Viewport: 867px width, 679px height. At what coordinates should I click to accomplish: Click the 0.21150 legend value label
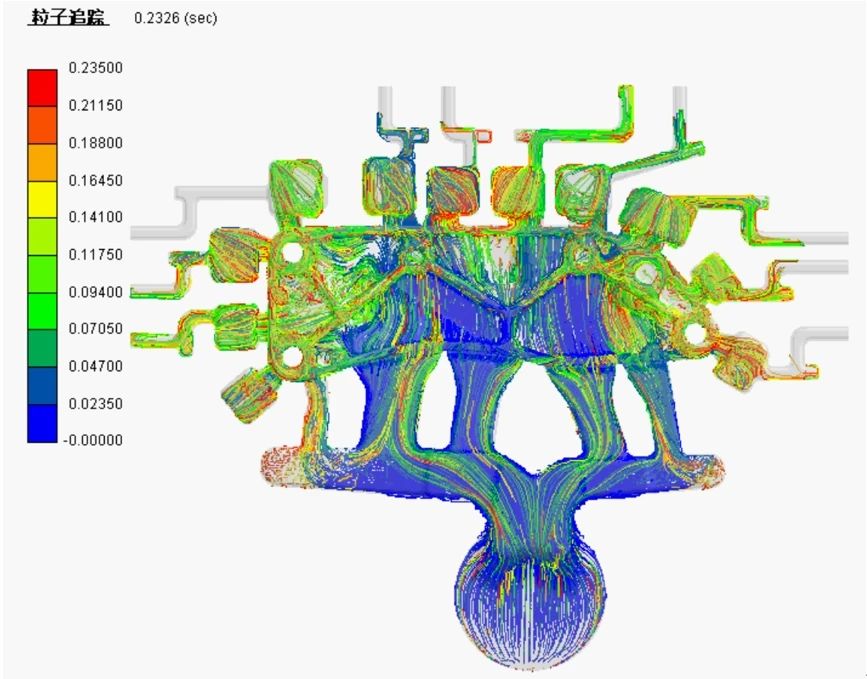click(x=94, y=105)
